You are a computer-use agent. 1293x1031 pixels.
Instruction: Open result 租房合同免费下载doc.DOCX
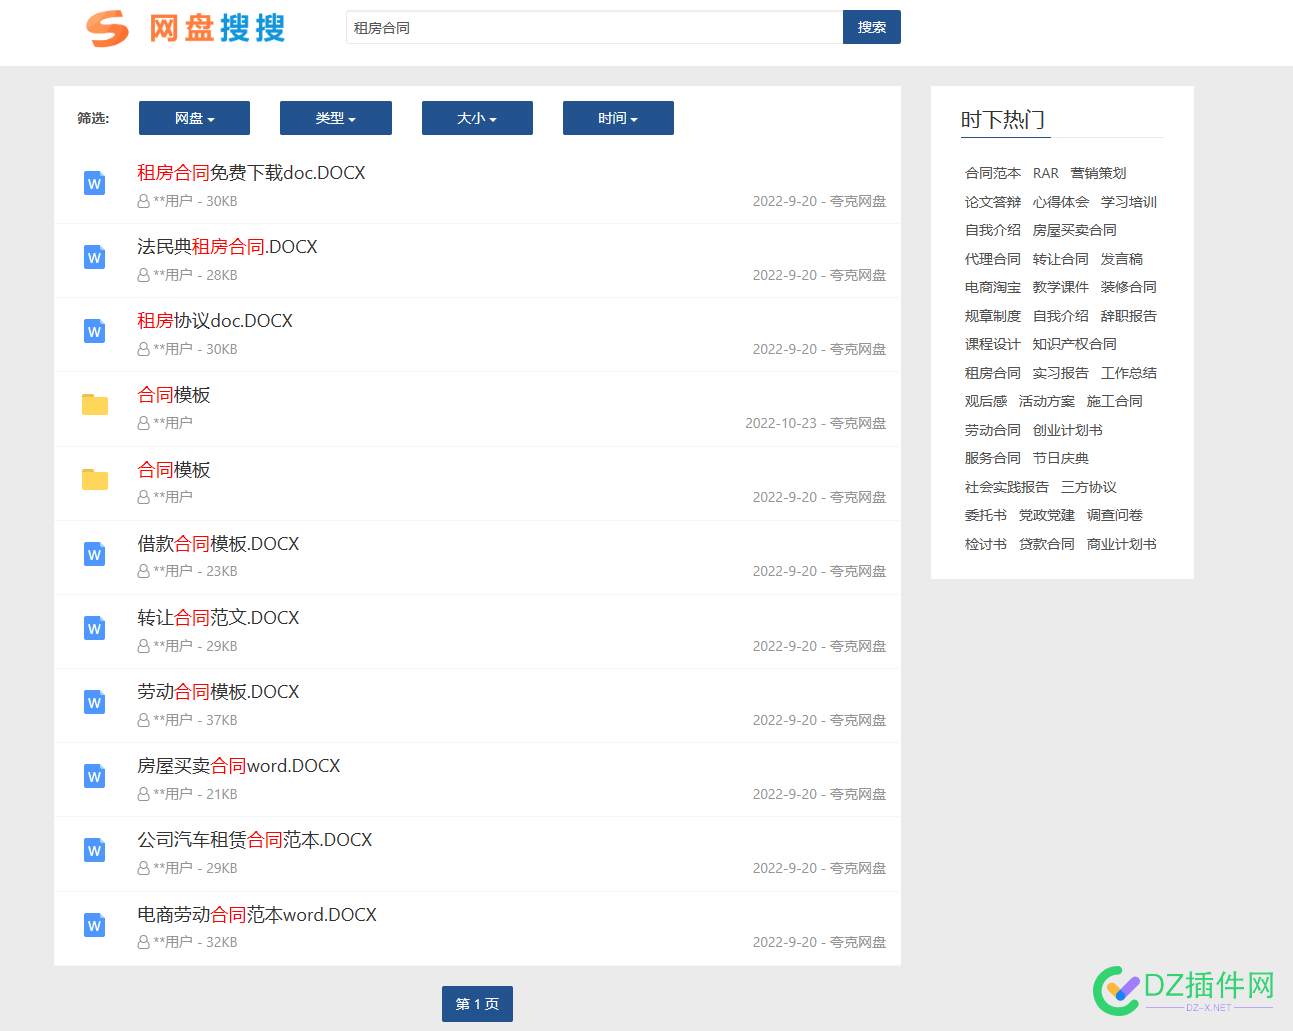[251, 173]
